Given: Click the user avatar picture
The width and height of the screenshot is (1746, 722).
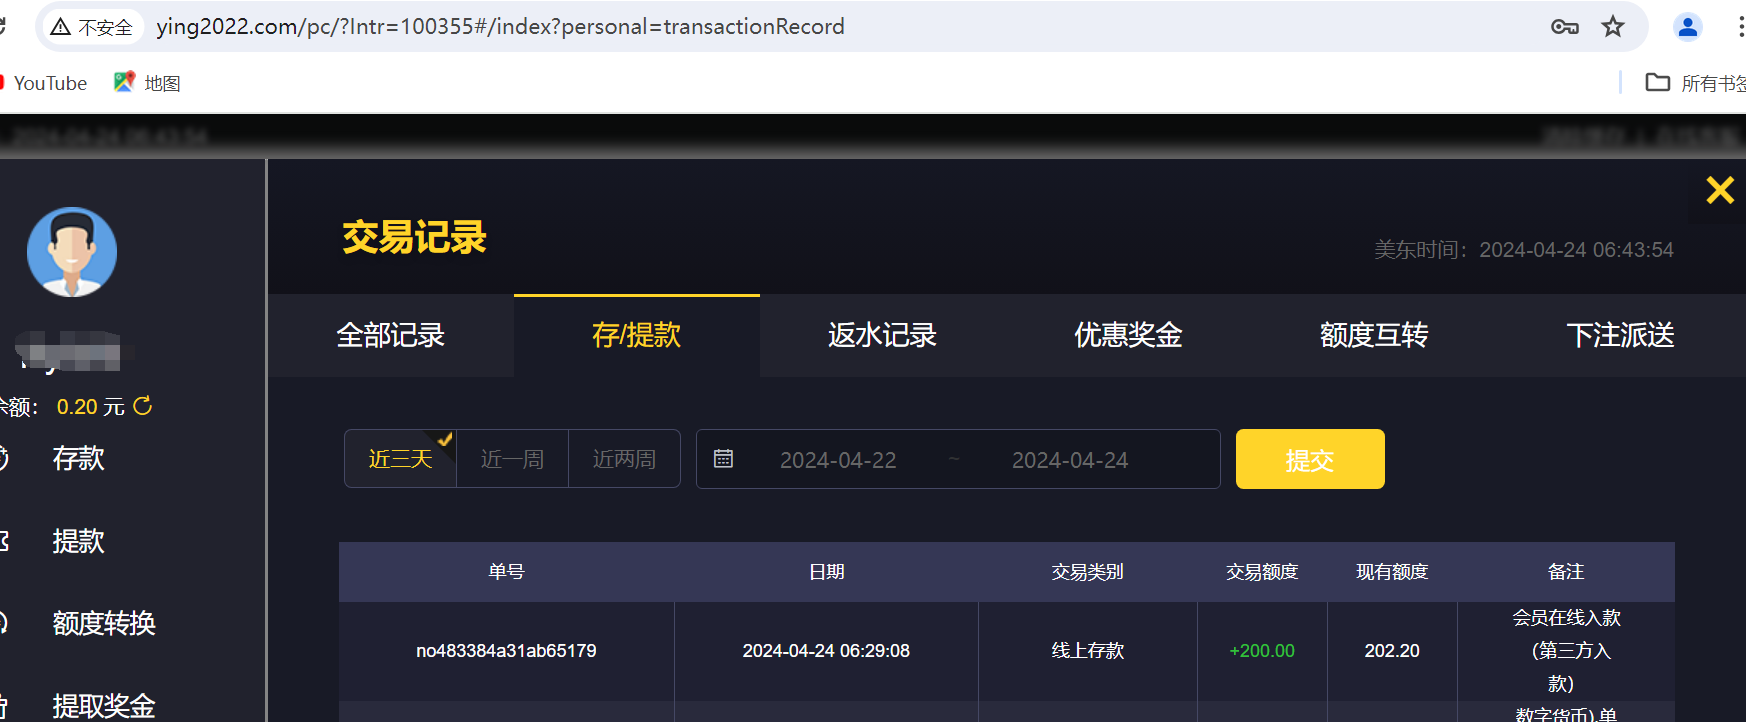Looking at the screenshot, I should point(72,252).
